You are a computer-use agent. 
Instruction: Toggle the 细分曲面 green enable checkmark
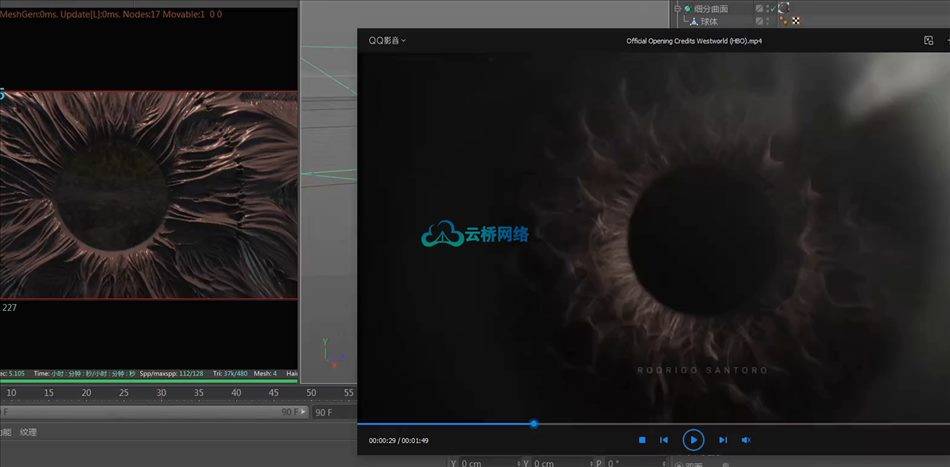pos(772,9)
